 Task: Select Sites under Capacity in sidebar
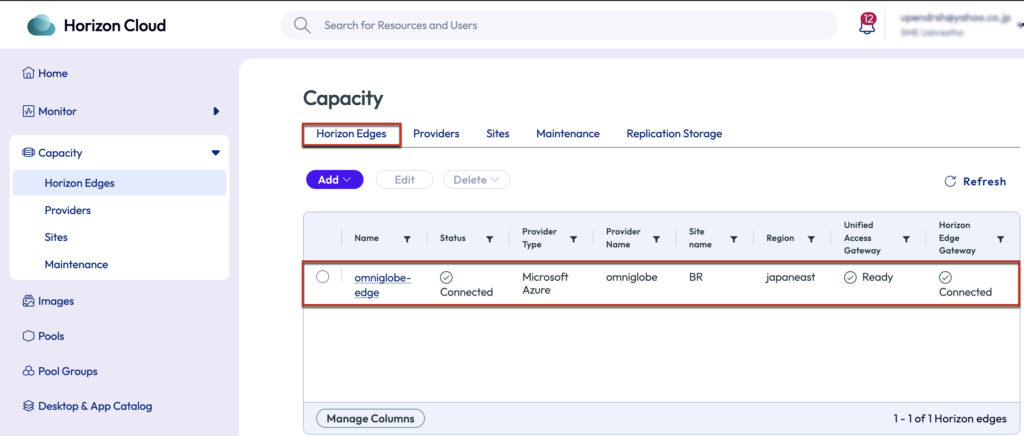pos(56,238)
